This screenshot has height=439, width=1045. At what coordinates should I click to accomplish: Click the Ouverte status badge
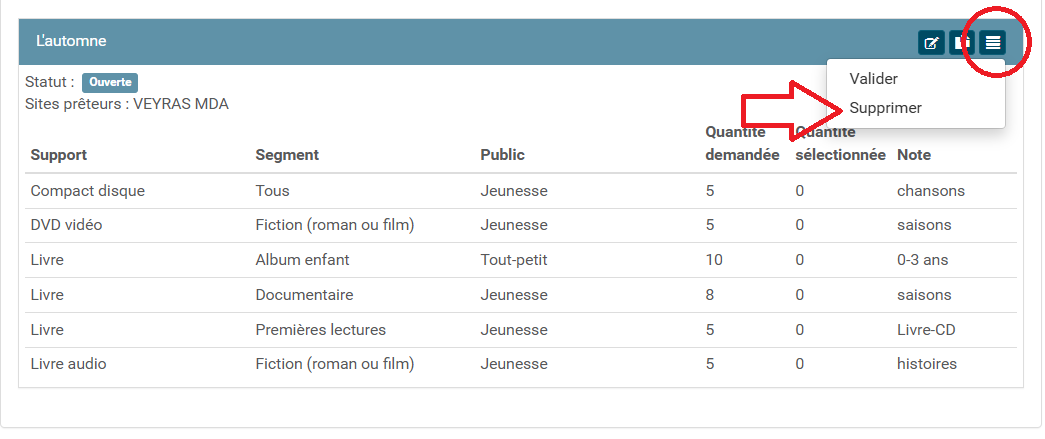tap(109, 82)
